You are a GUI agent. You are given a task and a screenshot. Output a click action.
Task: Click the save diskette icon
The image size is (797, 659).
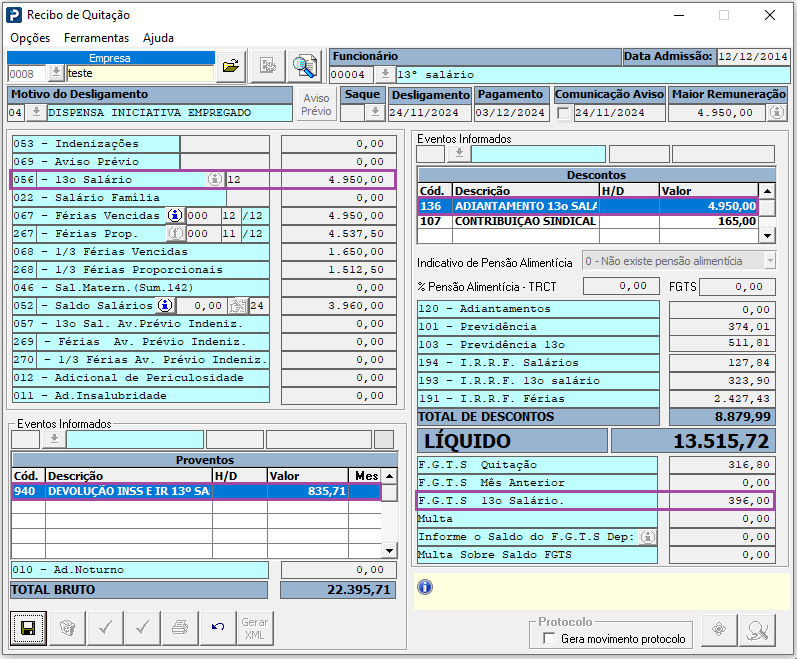click(x=28, y=628)
